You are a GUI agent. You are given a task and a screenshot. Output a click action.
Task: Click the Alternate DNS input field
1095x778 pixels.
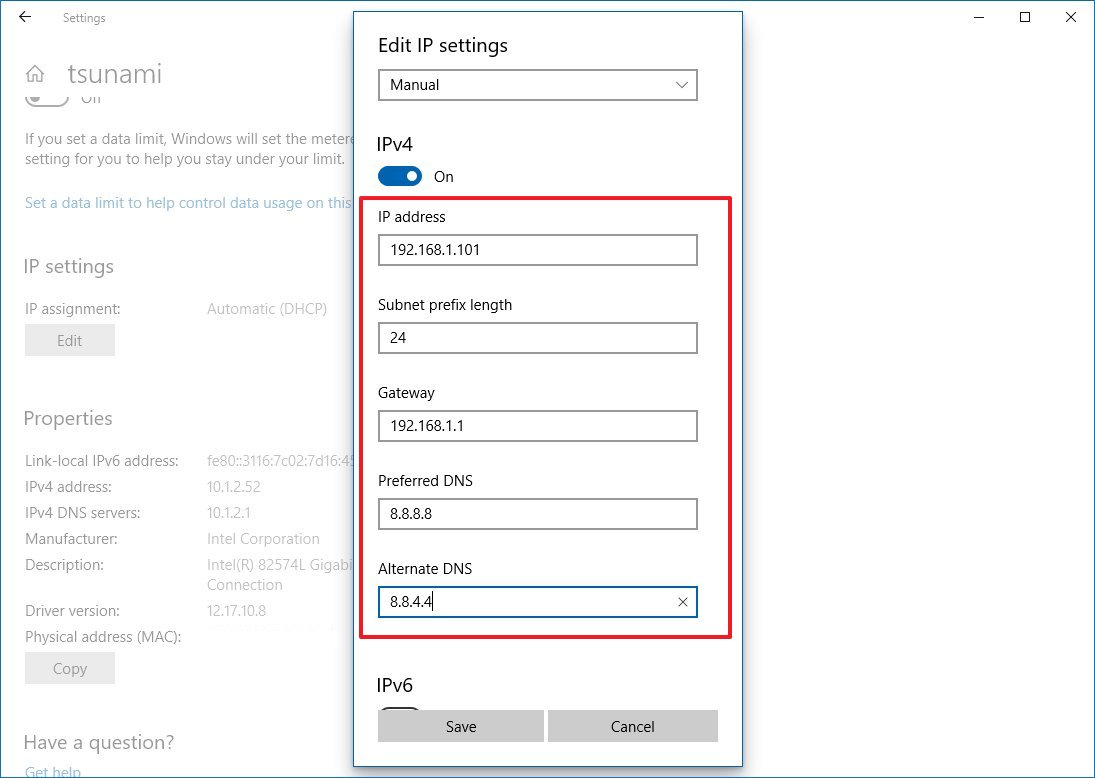tap(538, 602)
